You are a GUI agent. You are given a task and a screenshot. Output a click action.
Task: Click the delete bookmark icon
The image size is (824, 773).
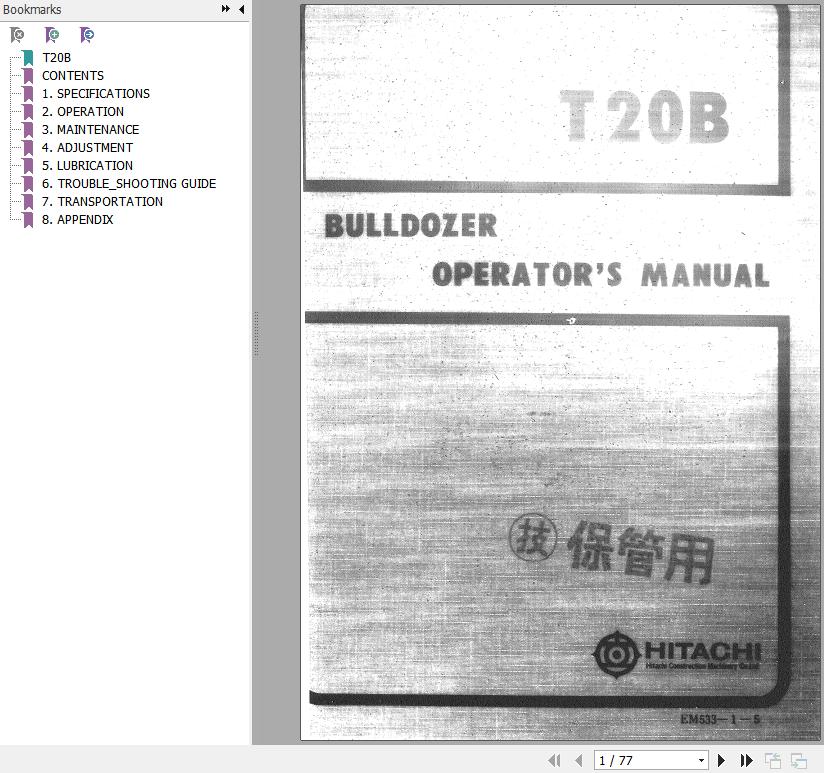17,35
